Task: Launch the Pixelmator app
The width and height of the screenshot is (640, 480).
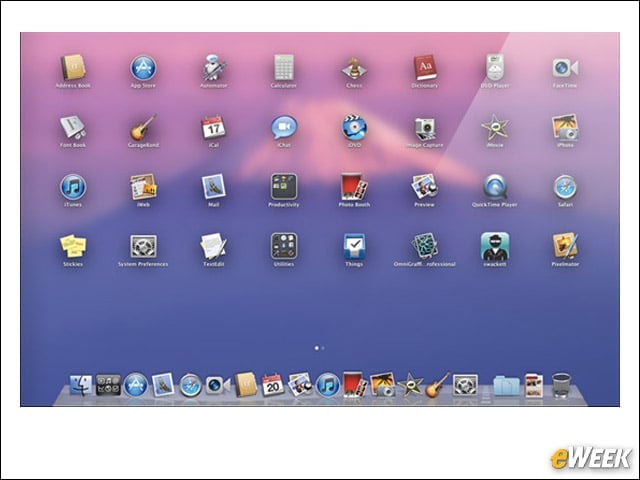Action: click(x=565, y=246)
